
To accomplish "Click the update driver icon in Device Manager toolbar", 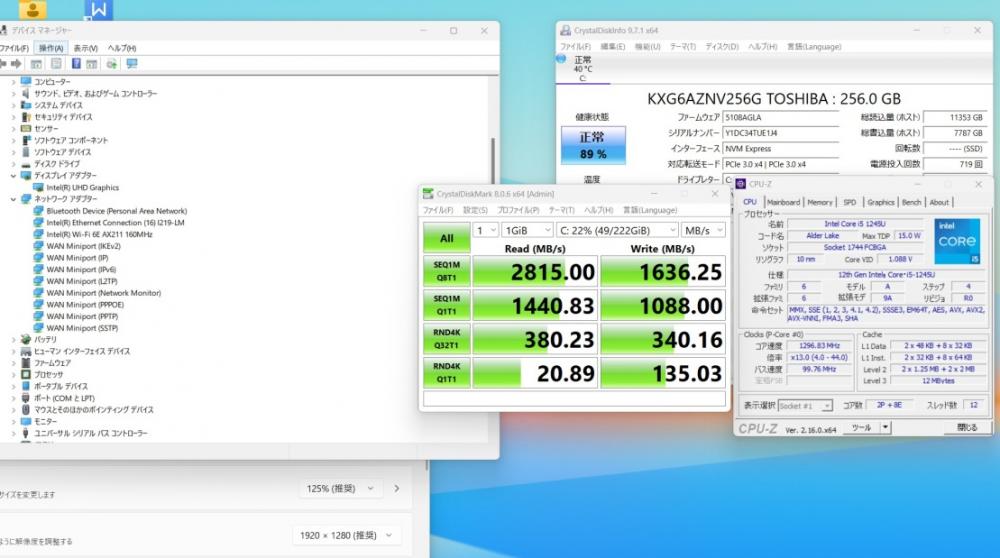I will [x=112, y=64].
